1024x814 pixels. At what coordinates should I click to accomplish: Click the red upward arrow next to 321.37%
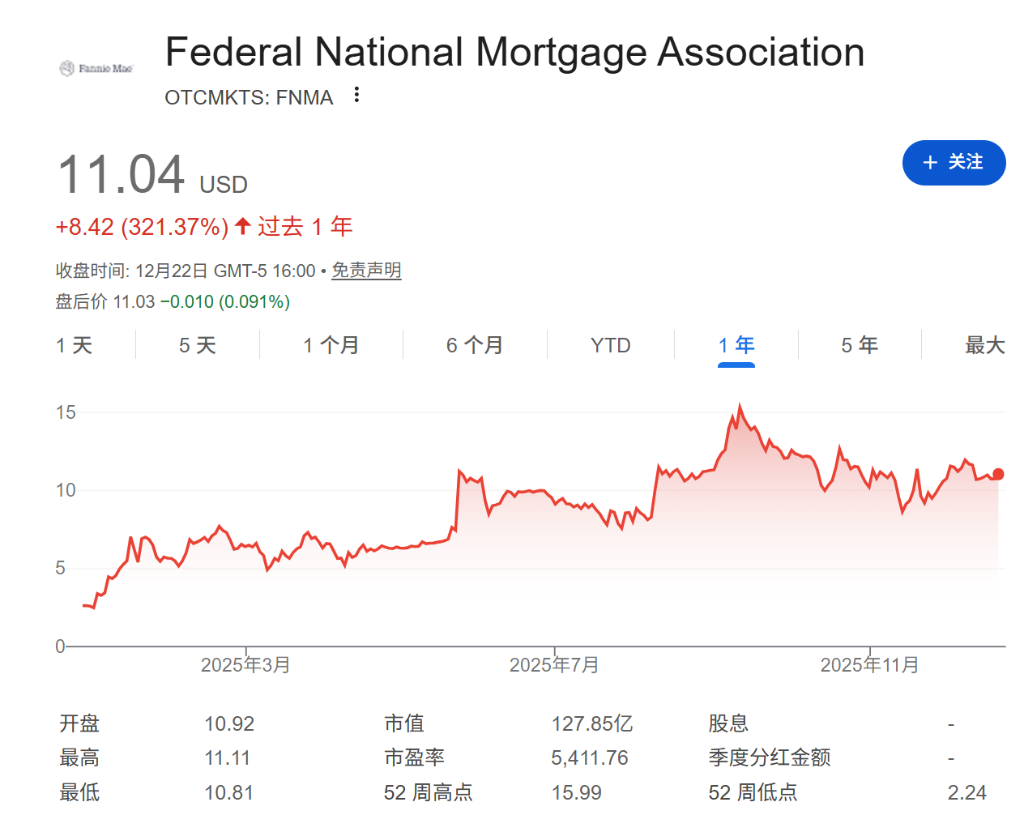tap(240, 227)
